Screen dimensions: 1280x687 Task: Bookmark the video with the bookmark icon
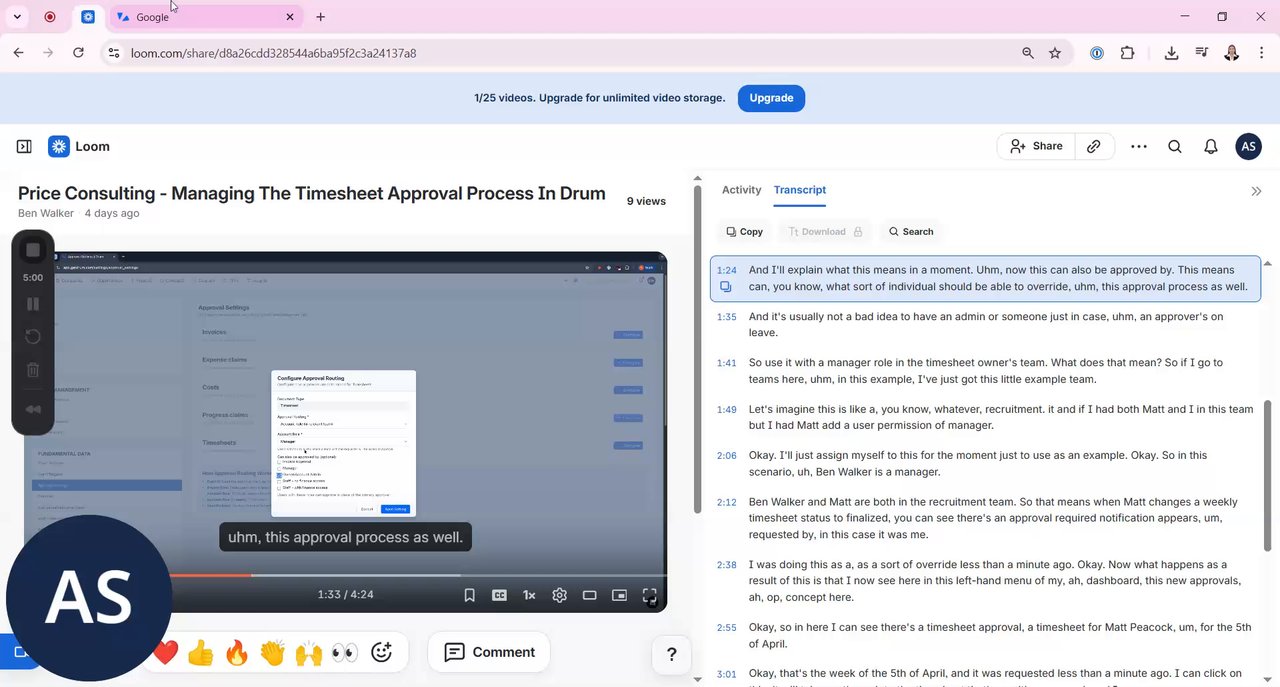469,595
